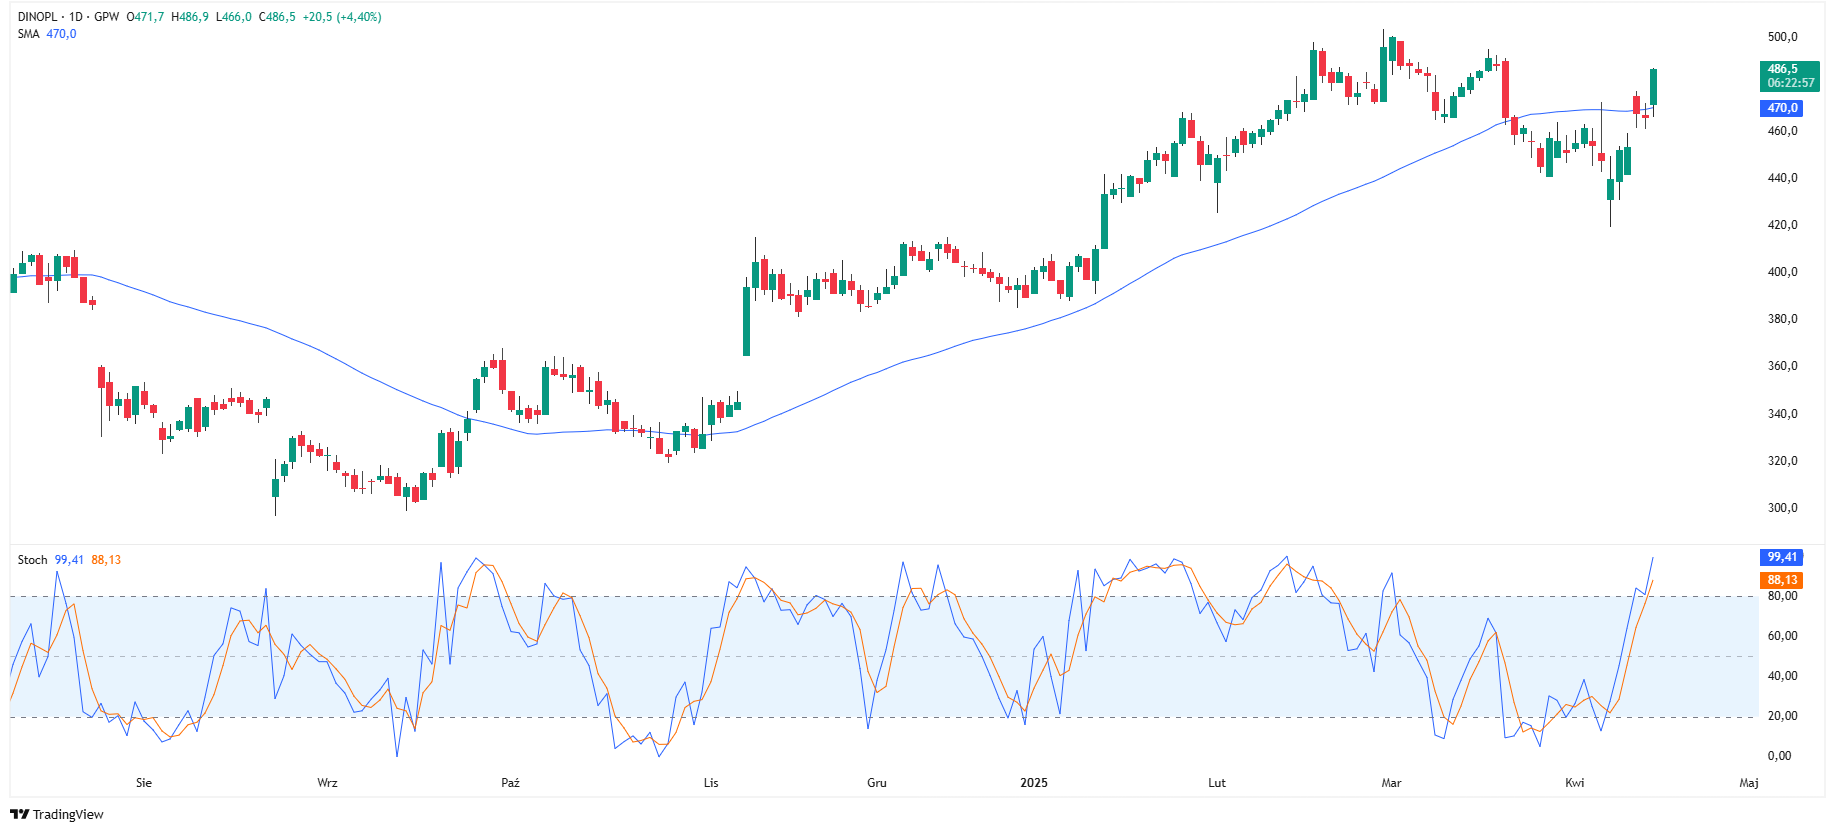Click the Sie month label on time axis
The width and height of the screenshot is (1835, 832).
[144, 783]
